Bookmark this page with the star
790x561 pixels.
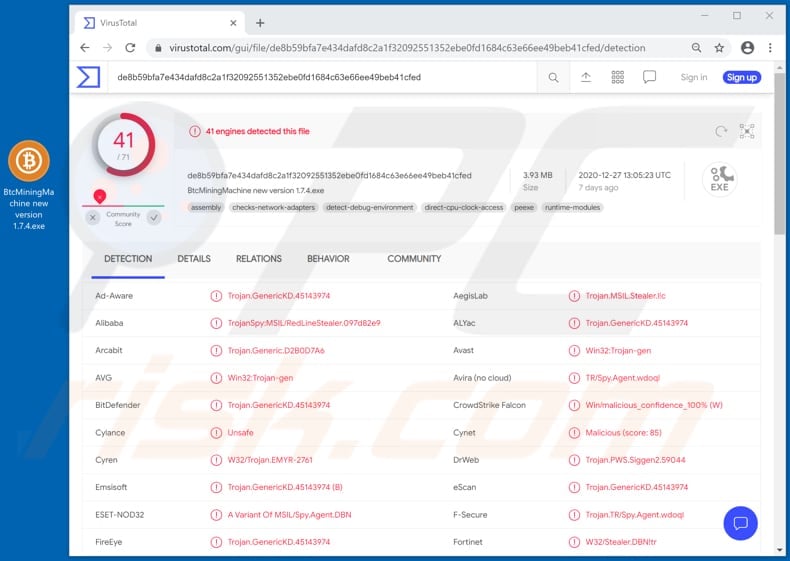point(719,48)
